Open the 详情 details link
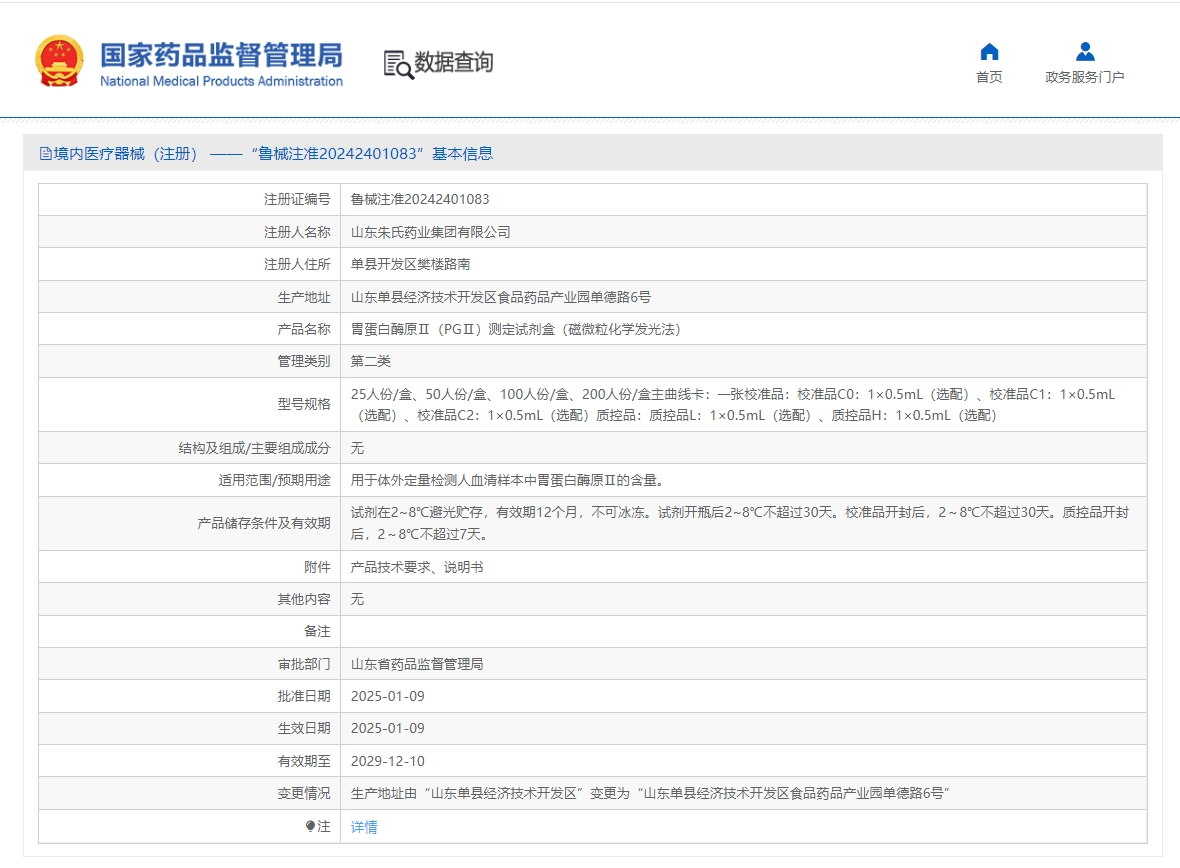Image resolution: width=1180 pixels, height=868 pixels. (361, 827)
